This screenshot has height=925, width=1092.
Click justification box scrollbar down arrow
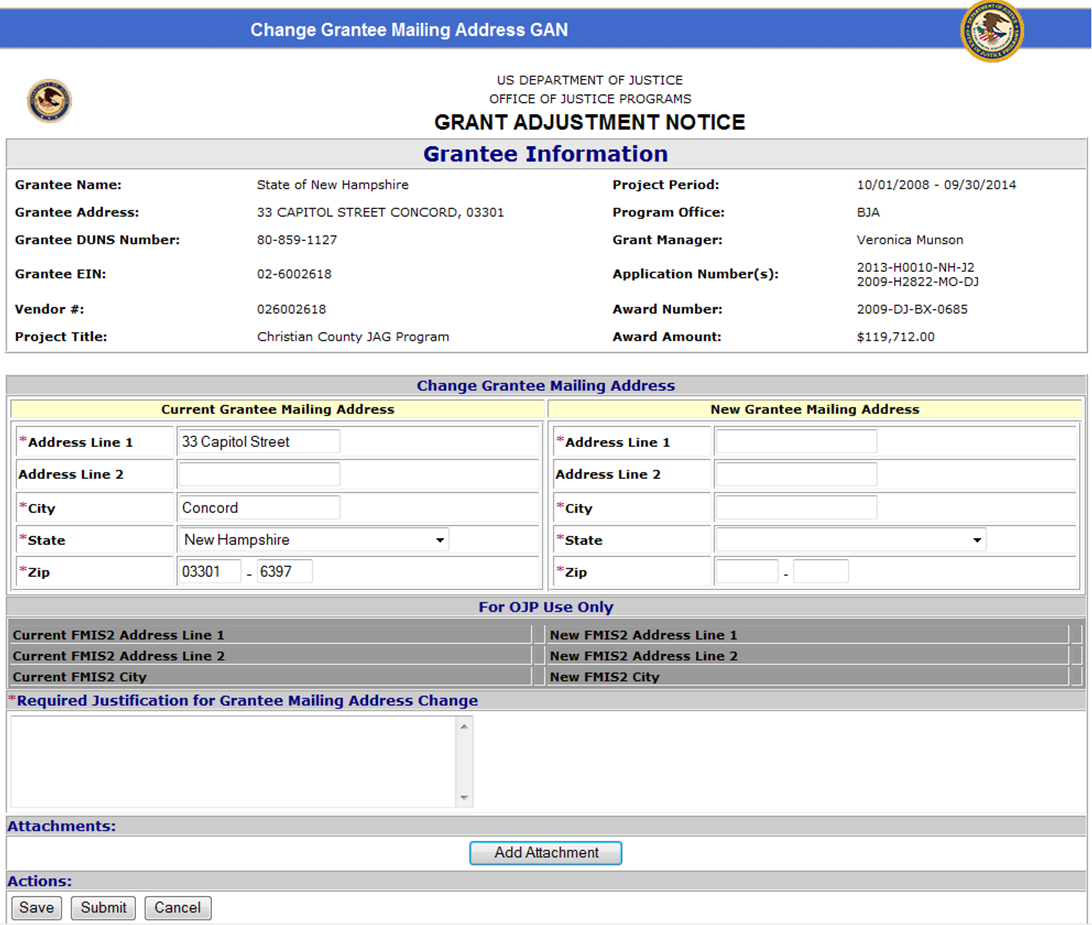click(464, 798)
